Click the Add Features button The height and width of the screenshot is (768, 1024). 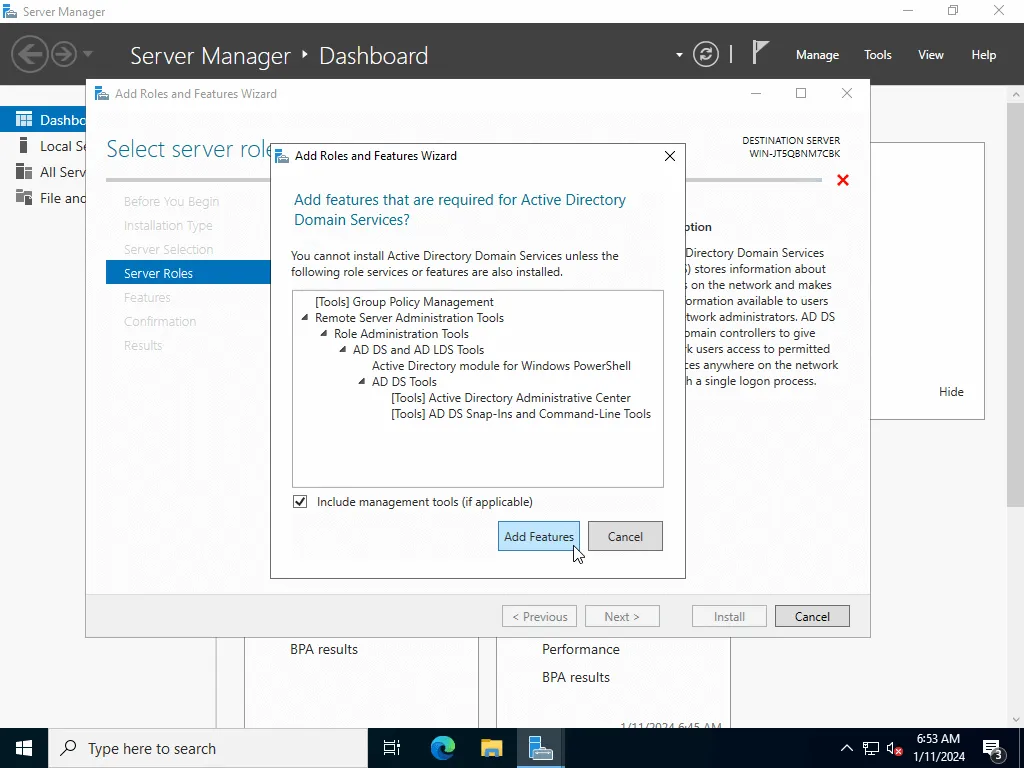coord(538,536)
